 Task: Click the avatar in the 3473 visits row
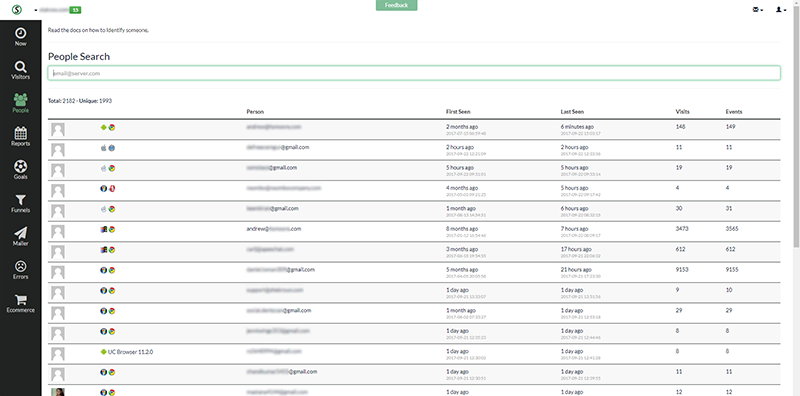[x=58, y=232]
